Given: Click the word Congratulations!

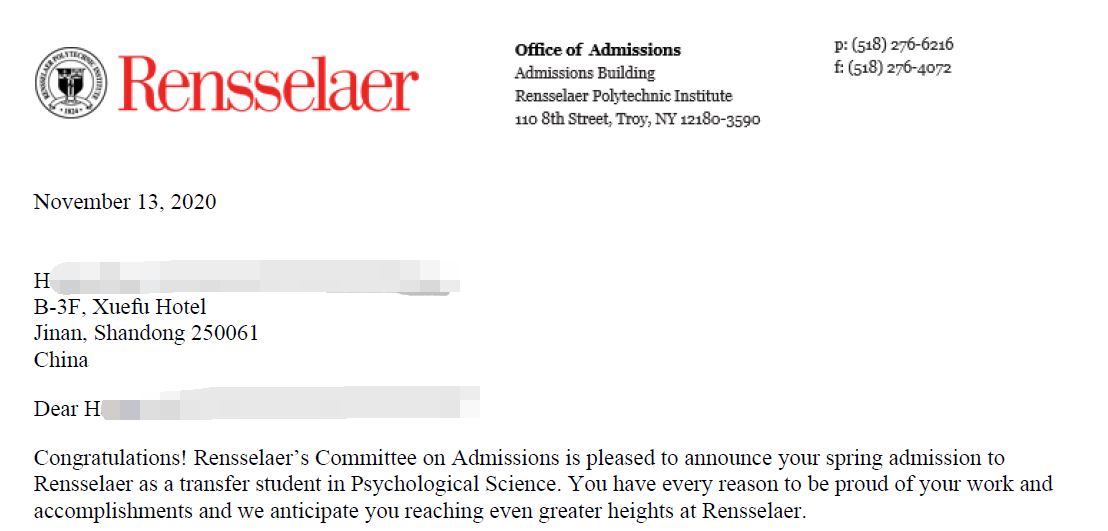Looking at the screenshot, I should pyautogui.click(x=111, y=459).
